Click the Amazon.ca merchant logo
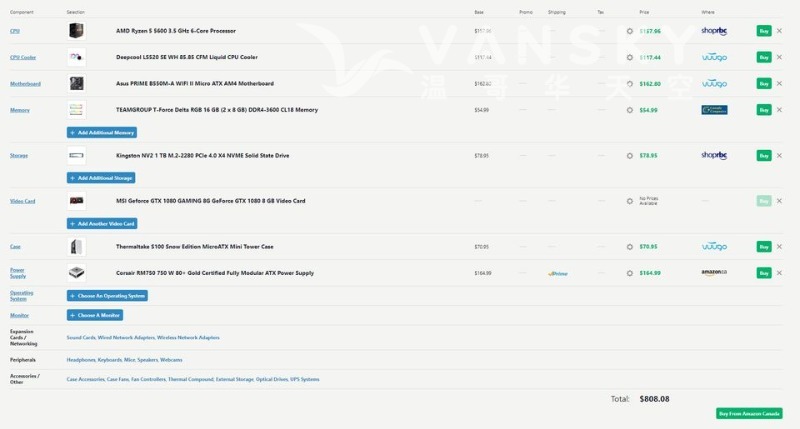800x429 pixels. coord(714,272)
